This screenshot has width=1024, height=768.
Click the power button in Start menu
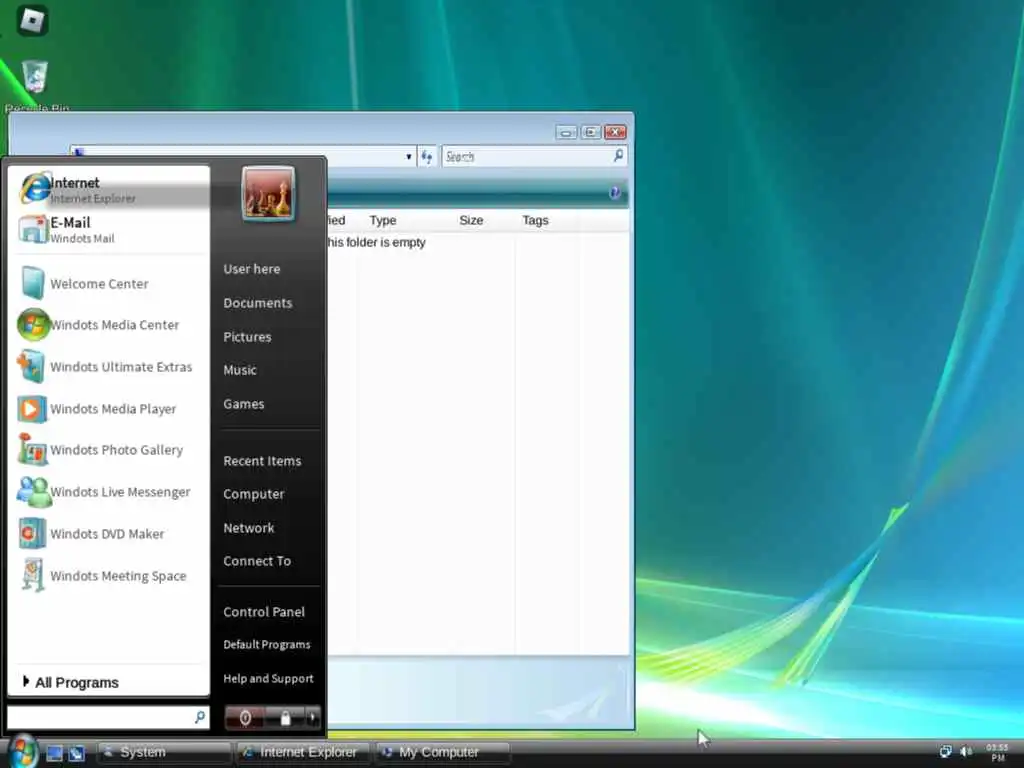tap(245, 718)
